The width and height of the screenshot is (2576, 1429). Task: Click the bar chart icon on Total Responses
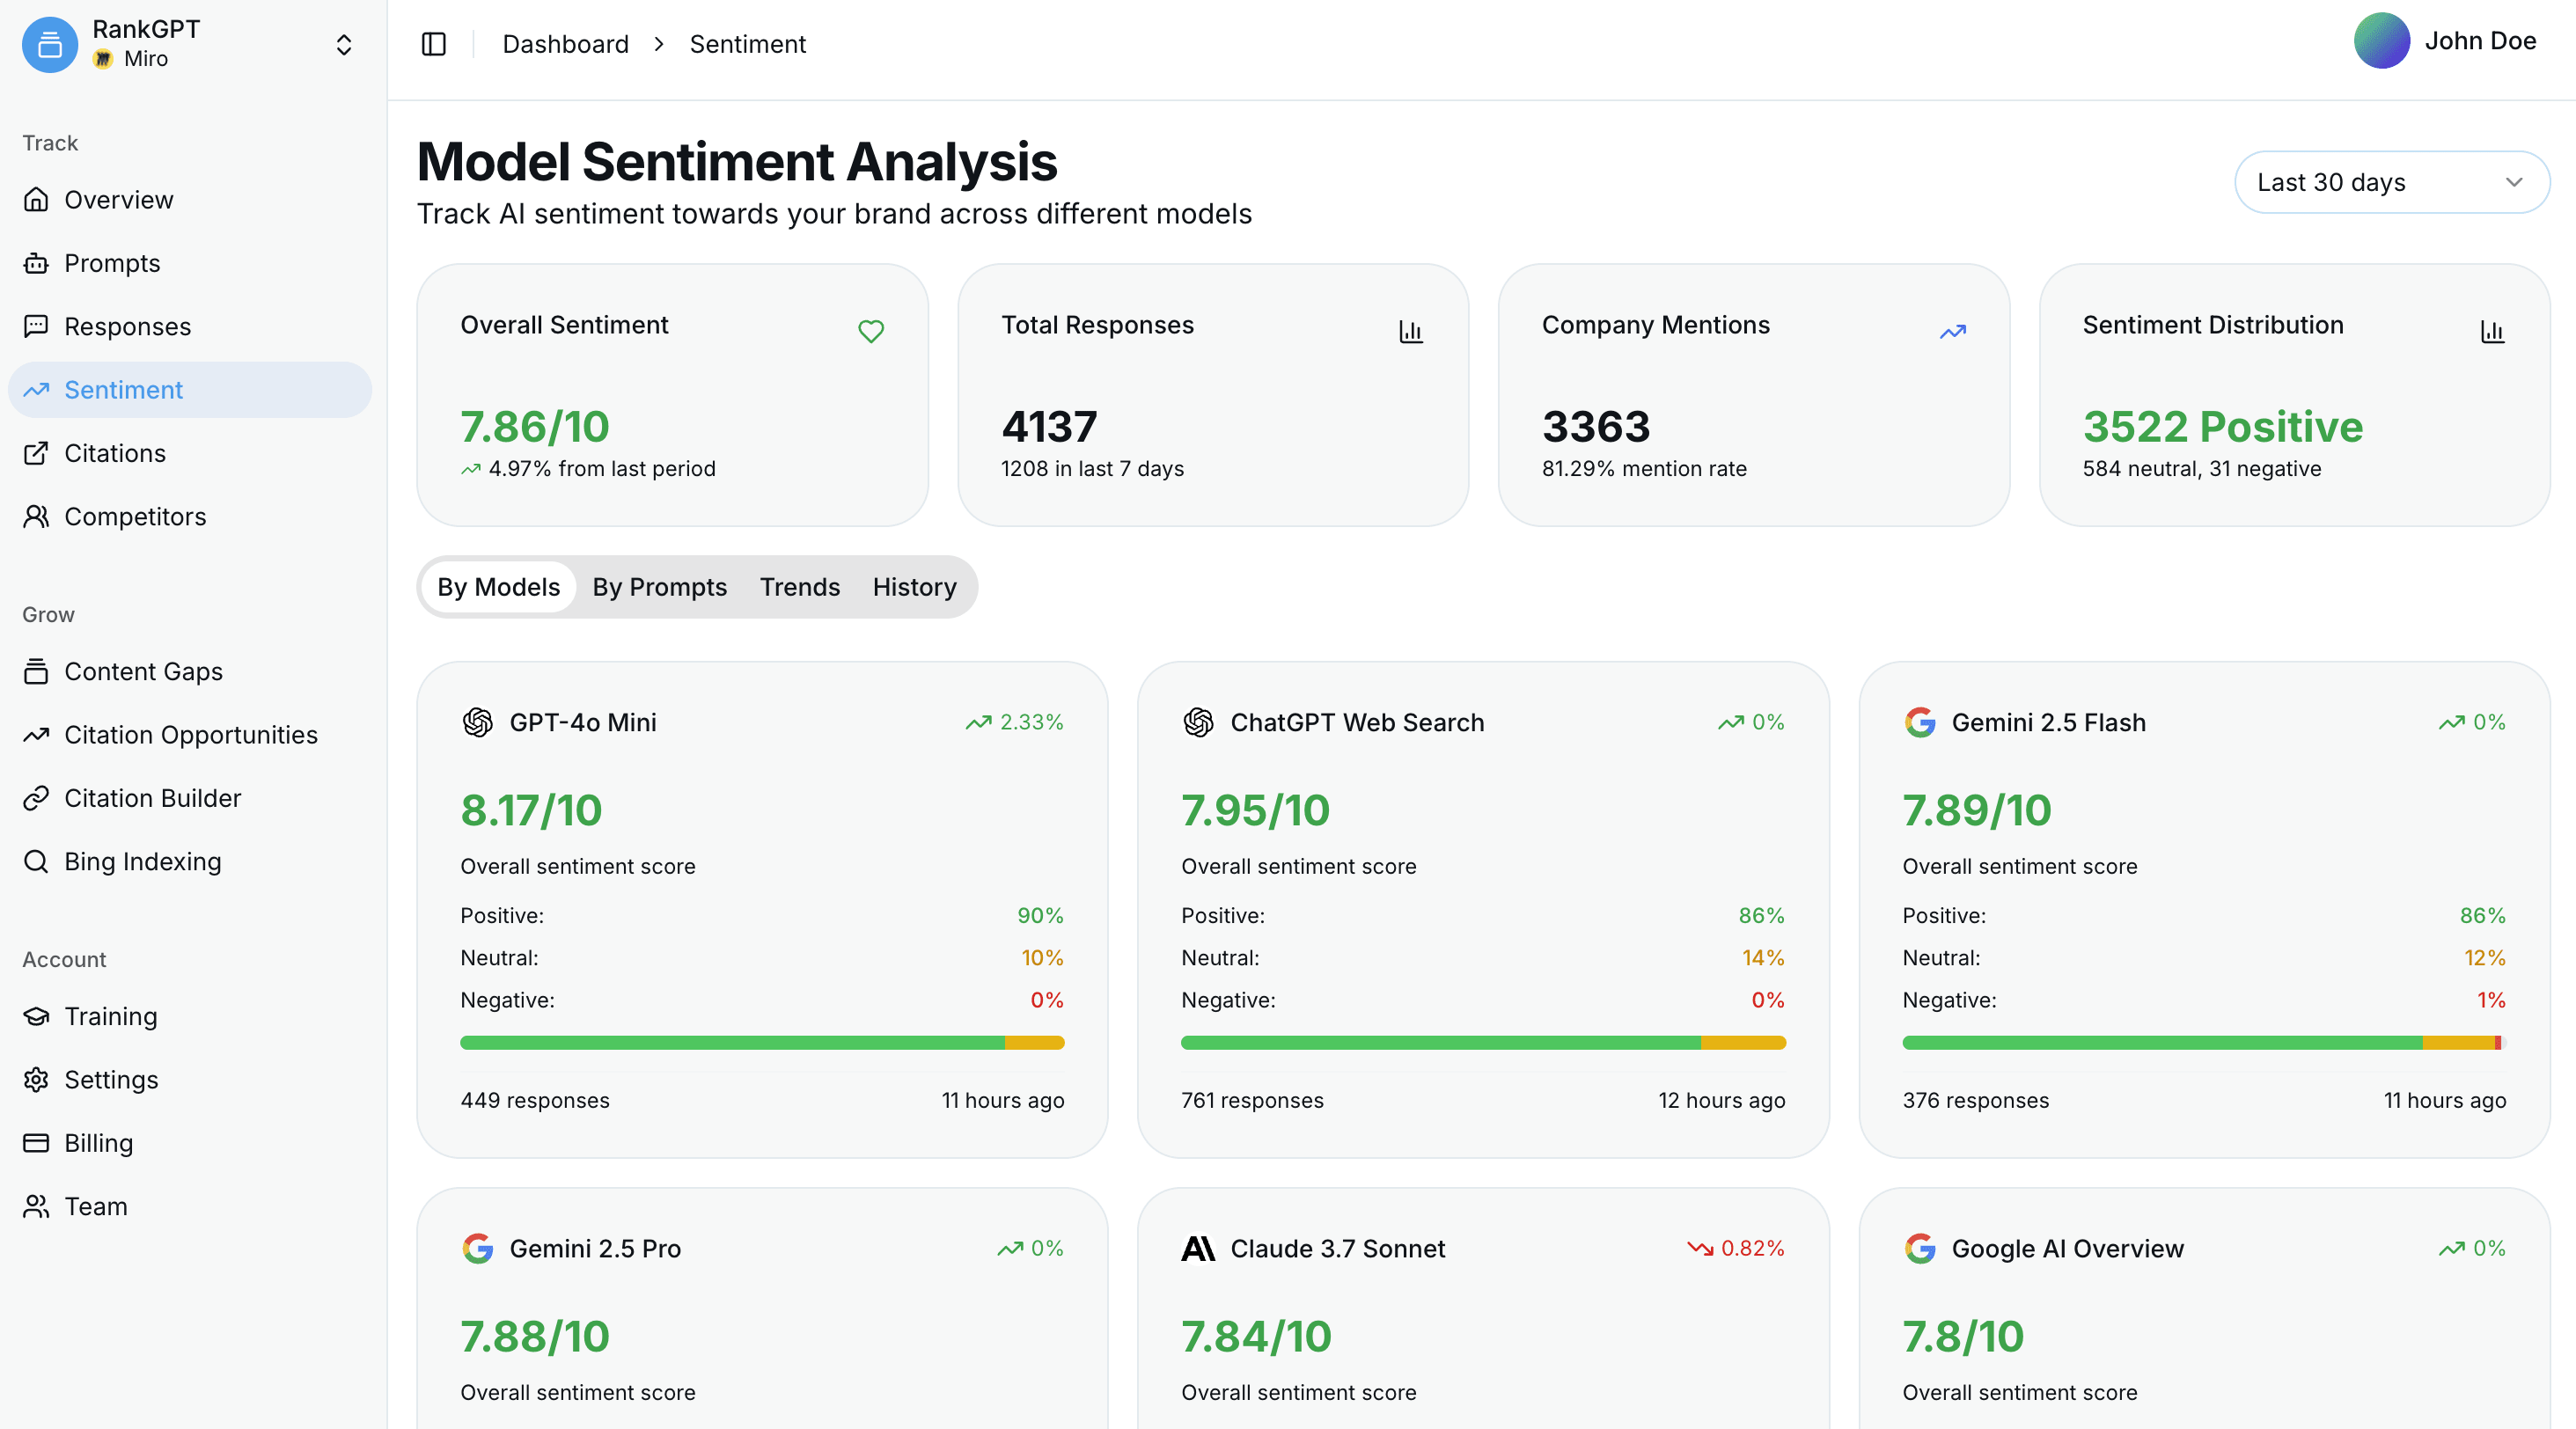(x=1411, y=331)
